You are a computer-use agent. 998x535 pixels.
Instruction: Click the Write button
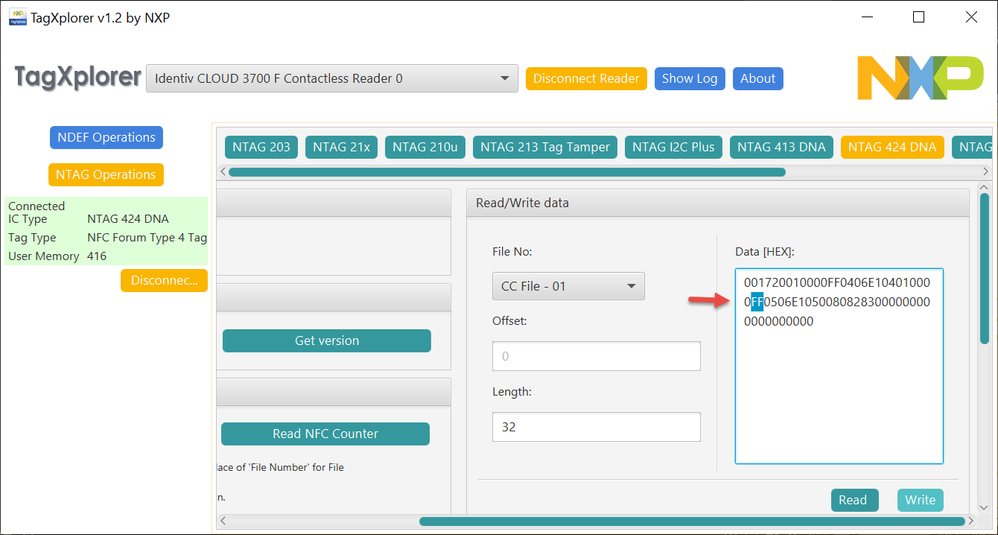click(x=920, y=500)
